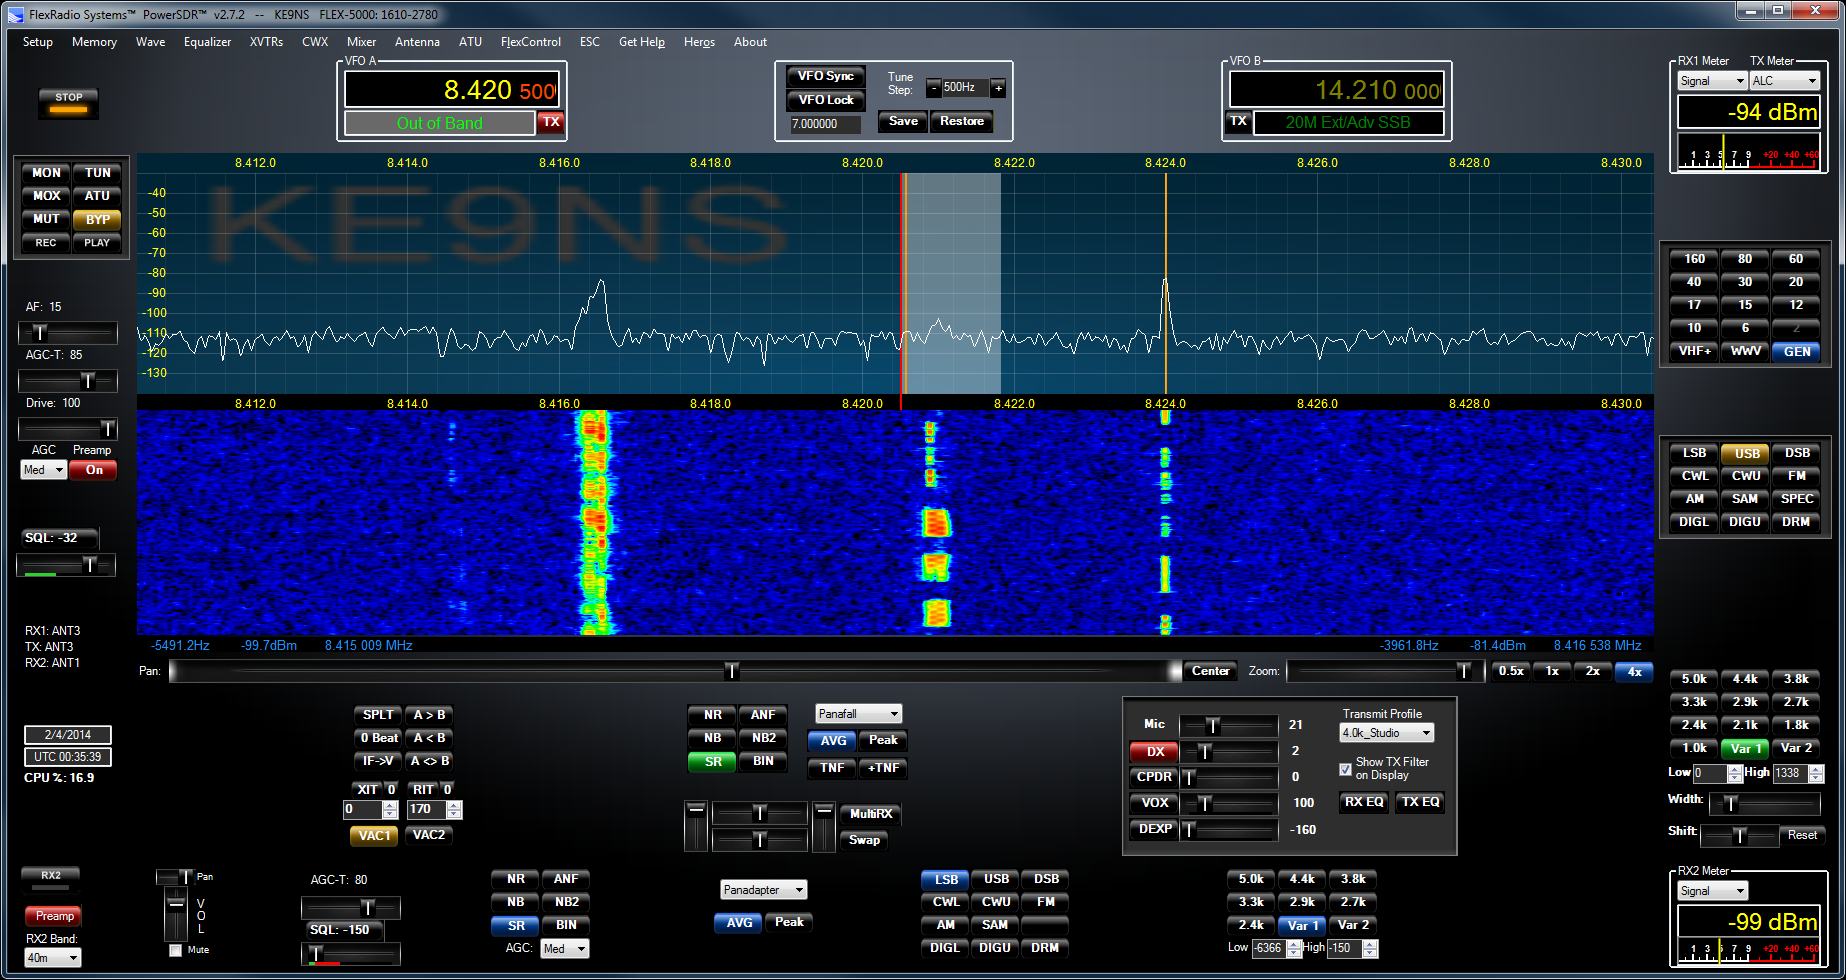Viewport: 1846px width, 980px height.
Task: Check the RX2 Mute checkbox
Action: 176,950
